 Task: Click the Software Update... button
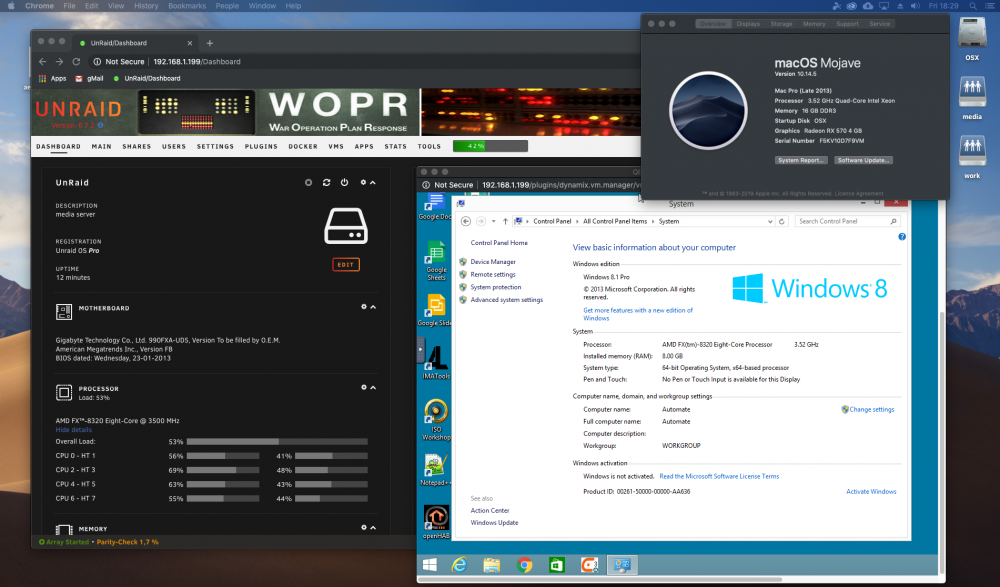click(x=863, y=160)
